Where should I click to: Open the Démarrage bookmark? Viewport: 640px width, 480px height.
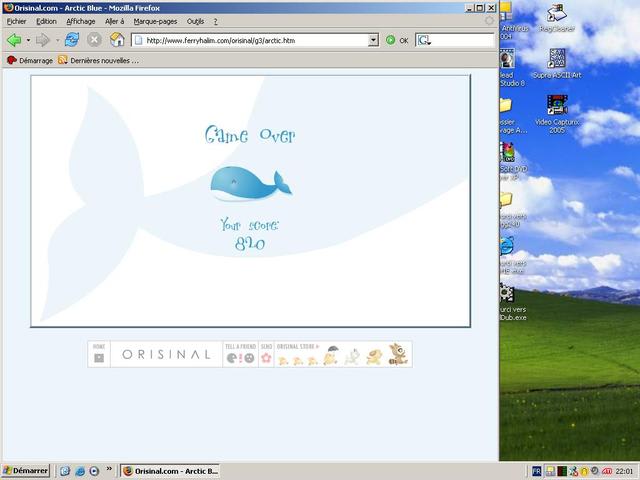[x=30, y=60]
